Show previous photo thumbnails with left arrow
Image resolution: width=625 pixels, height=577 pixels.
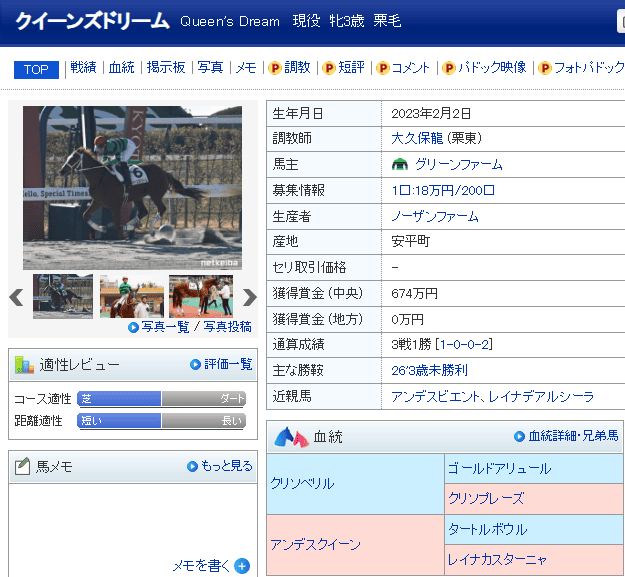click(16, 297)
